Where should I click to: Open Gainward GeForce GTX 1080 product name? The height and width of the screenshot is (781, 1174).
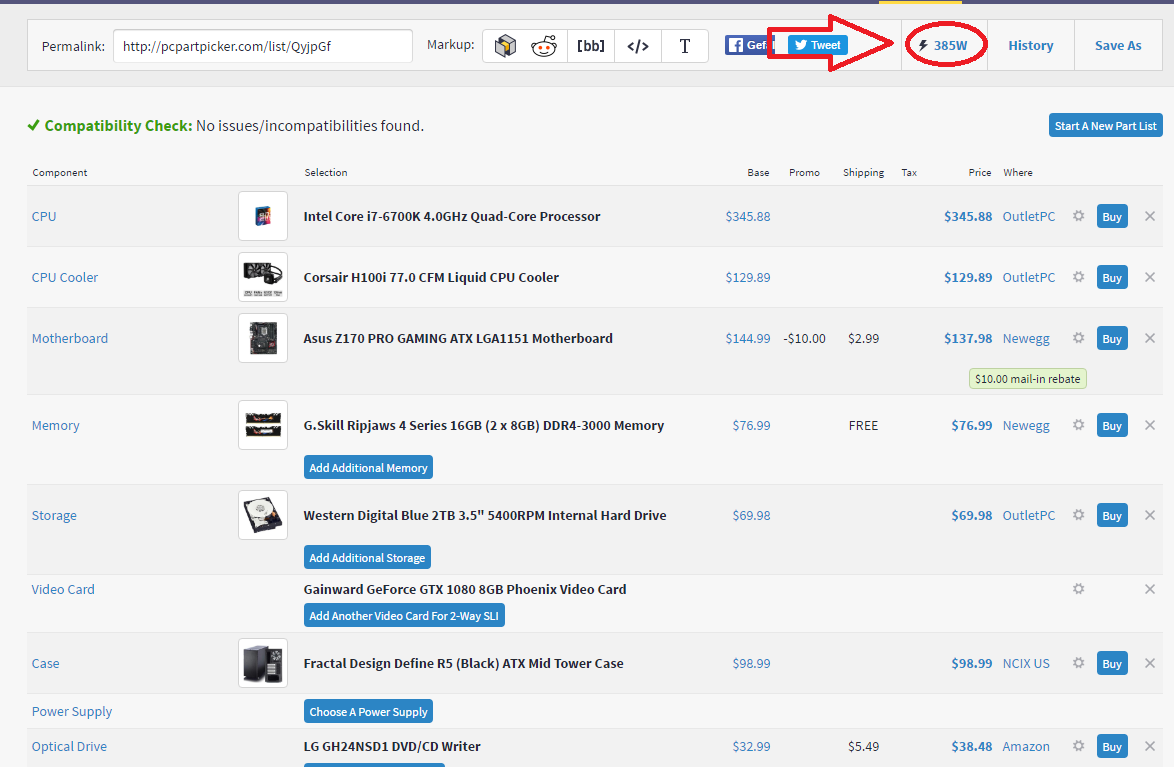click(x=464, y=589)
